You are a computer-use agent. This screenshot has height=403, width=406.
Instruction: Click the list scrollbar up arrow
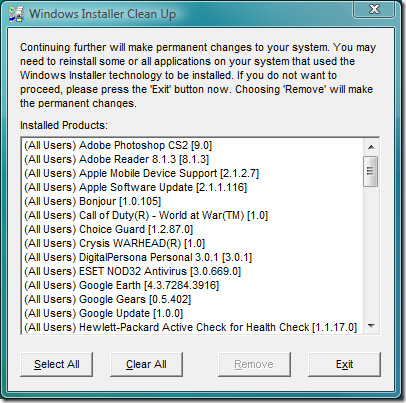pos(371,147)
